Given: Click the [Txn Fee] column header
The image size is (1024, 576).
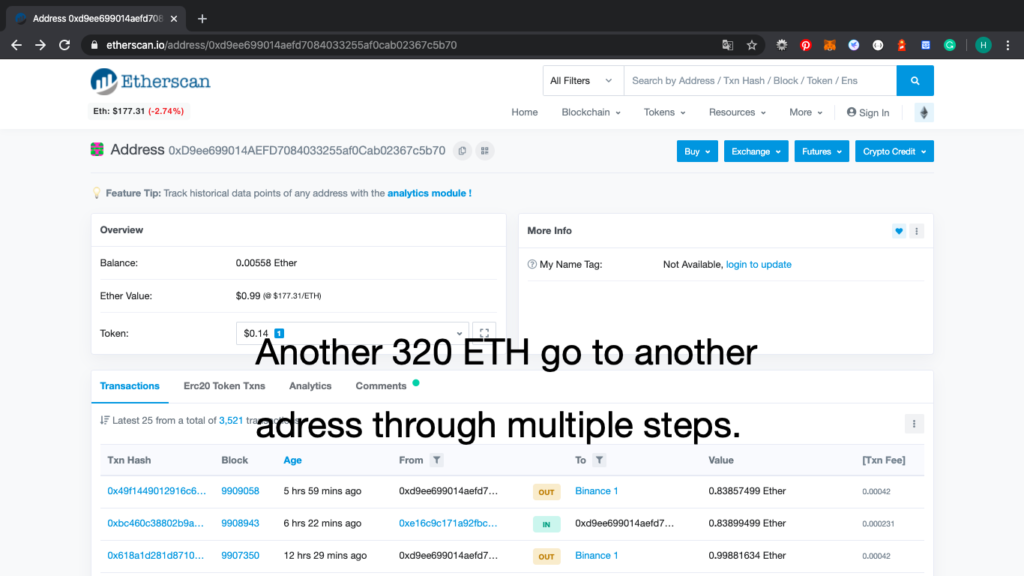Looking at the screenshot, I should [x=884, y=460].
